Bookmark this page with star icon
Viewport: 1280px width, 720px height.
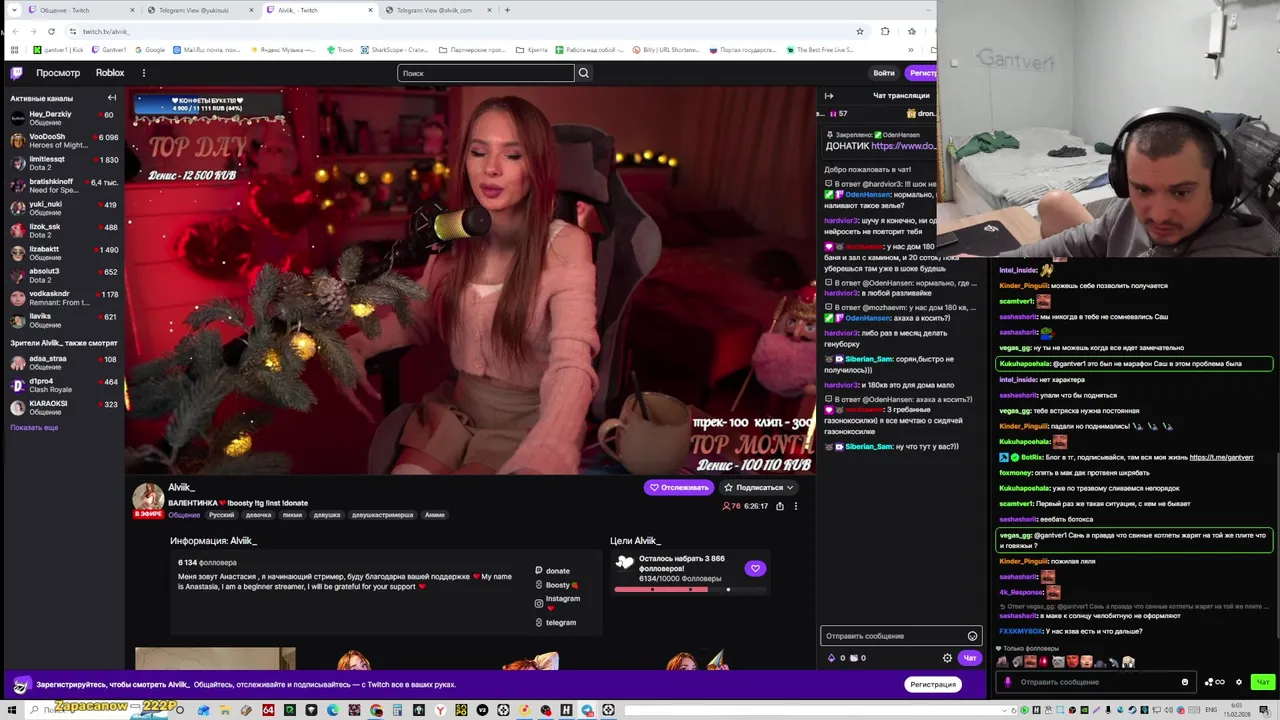pos(859,31)
